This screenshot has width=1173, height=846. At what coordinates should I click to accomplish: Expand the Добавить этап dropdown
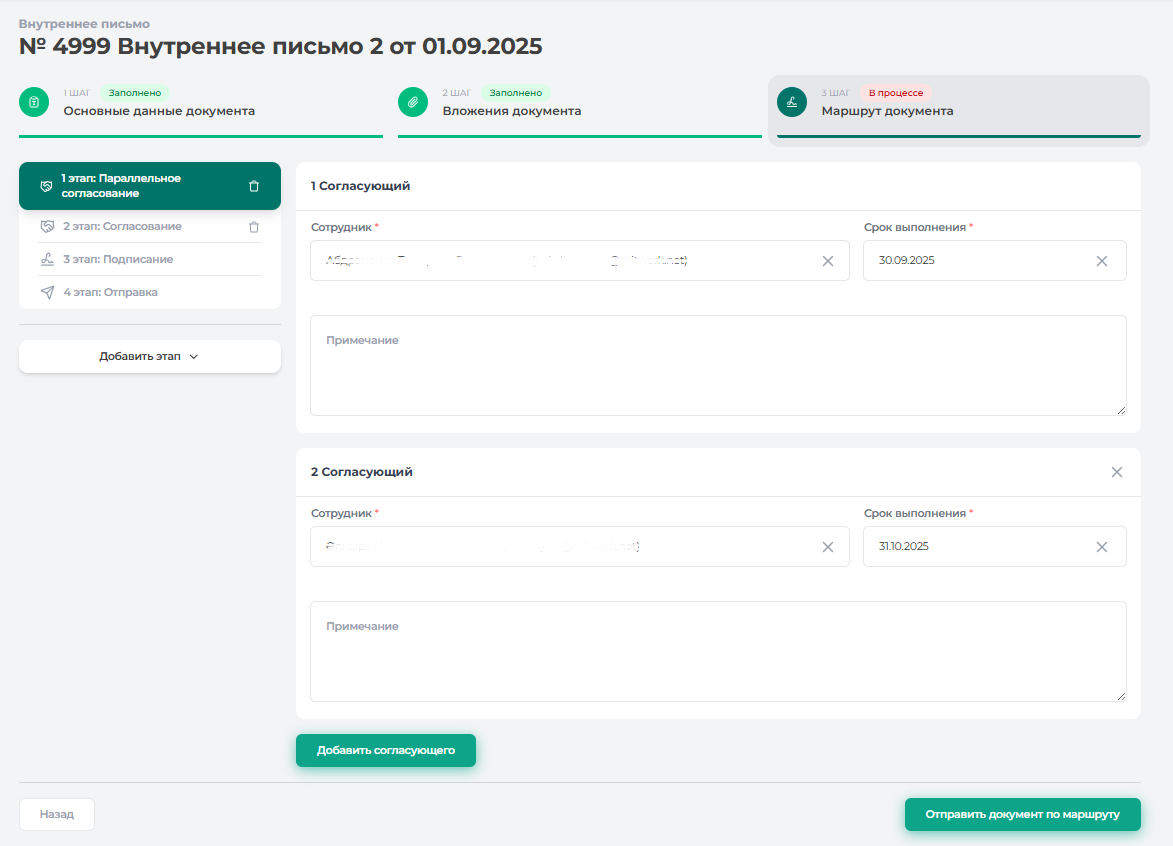click(x=150, y=357)
